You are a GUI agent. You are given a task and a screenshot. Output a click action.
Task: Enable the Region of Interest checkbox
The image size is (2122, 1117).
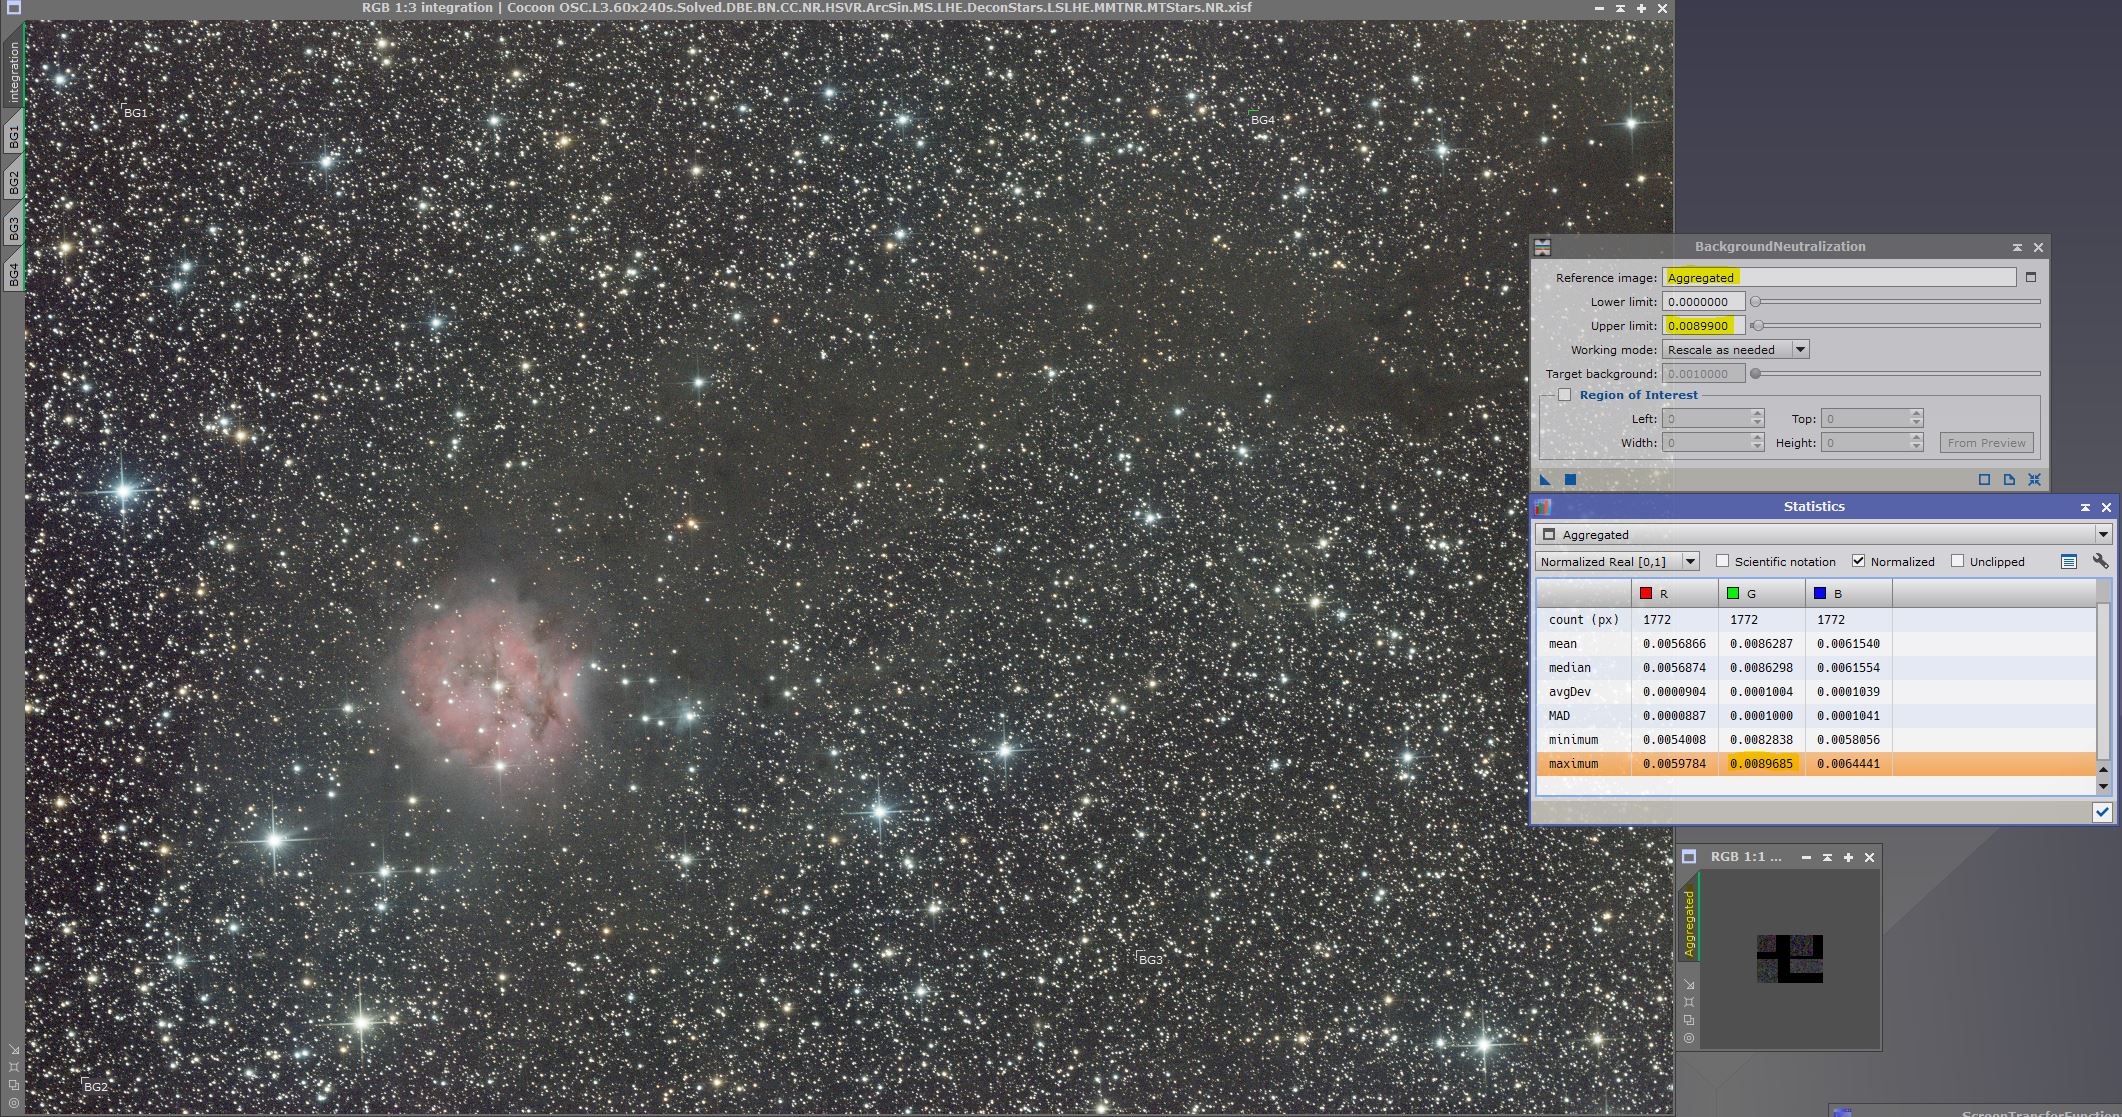(1565, 394)
